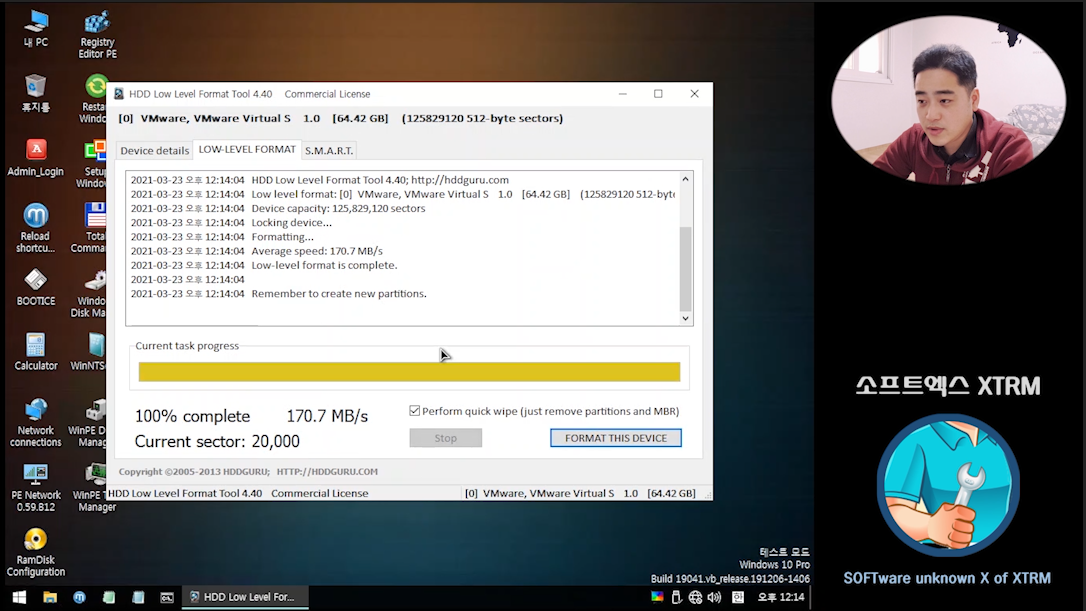Open the command prompt taskbar icon

tap(167, 596)
